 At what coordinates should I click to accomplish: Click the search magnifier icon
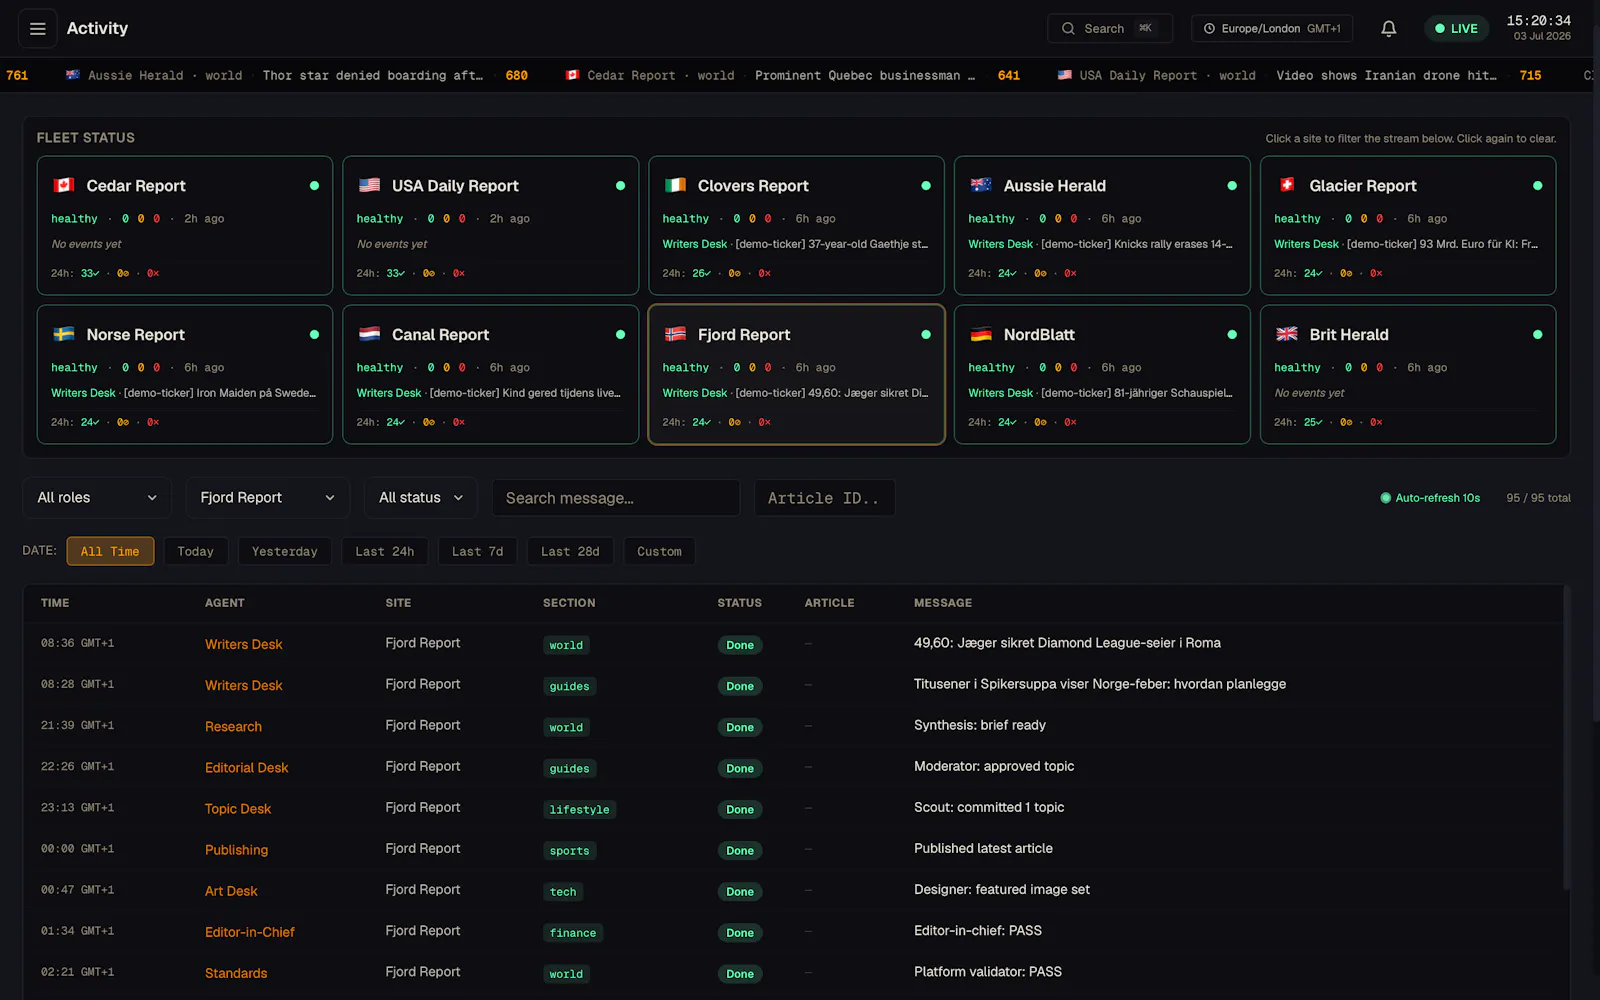[x=1068, y=29]
